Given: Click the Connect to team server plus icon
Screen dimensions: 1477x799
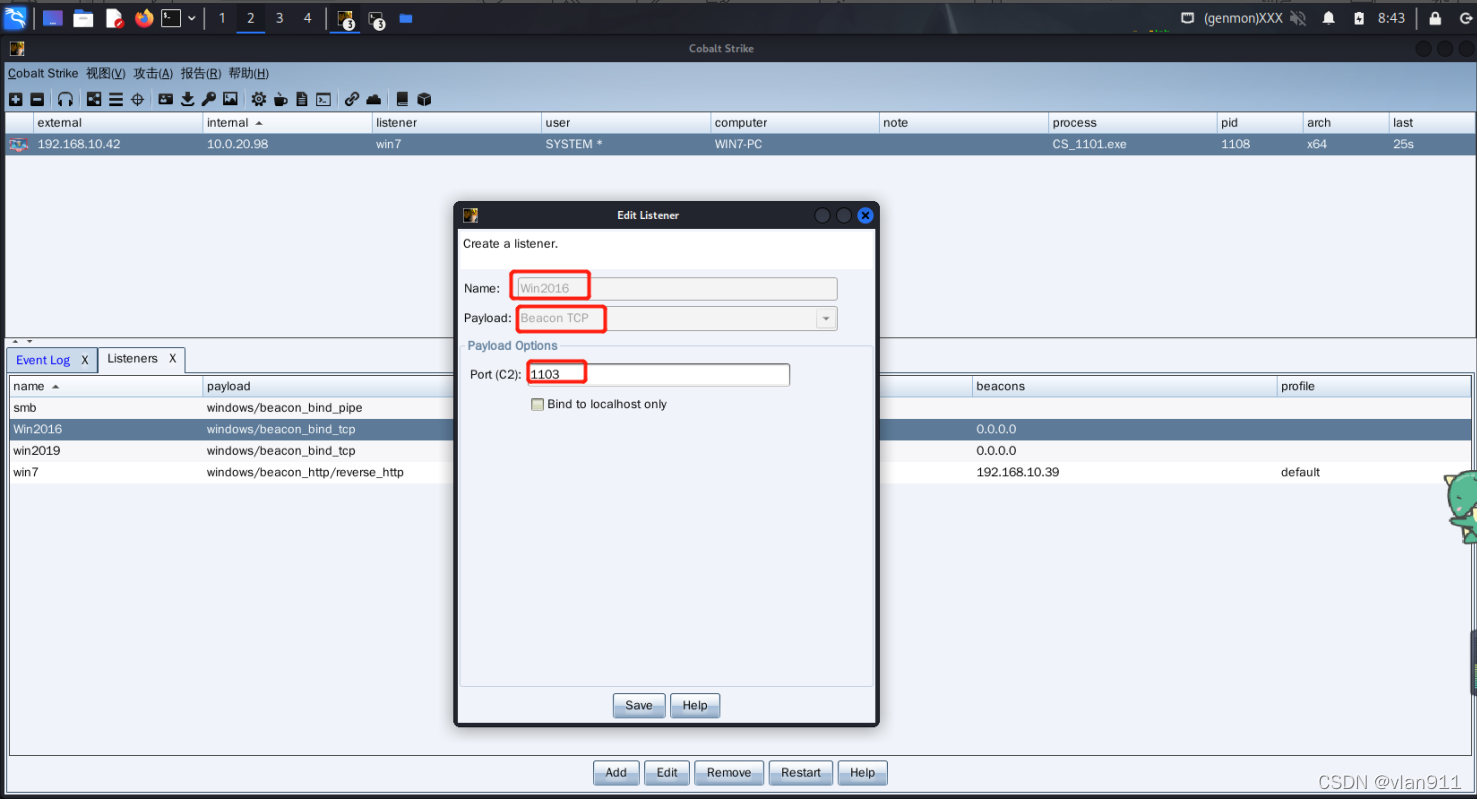Looking at the screenshot, I should click(x=15, y=99).
